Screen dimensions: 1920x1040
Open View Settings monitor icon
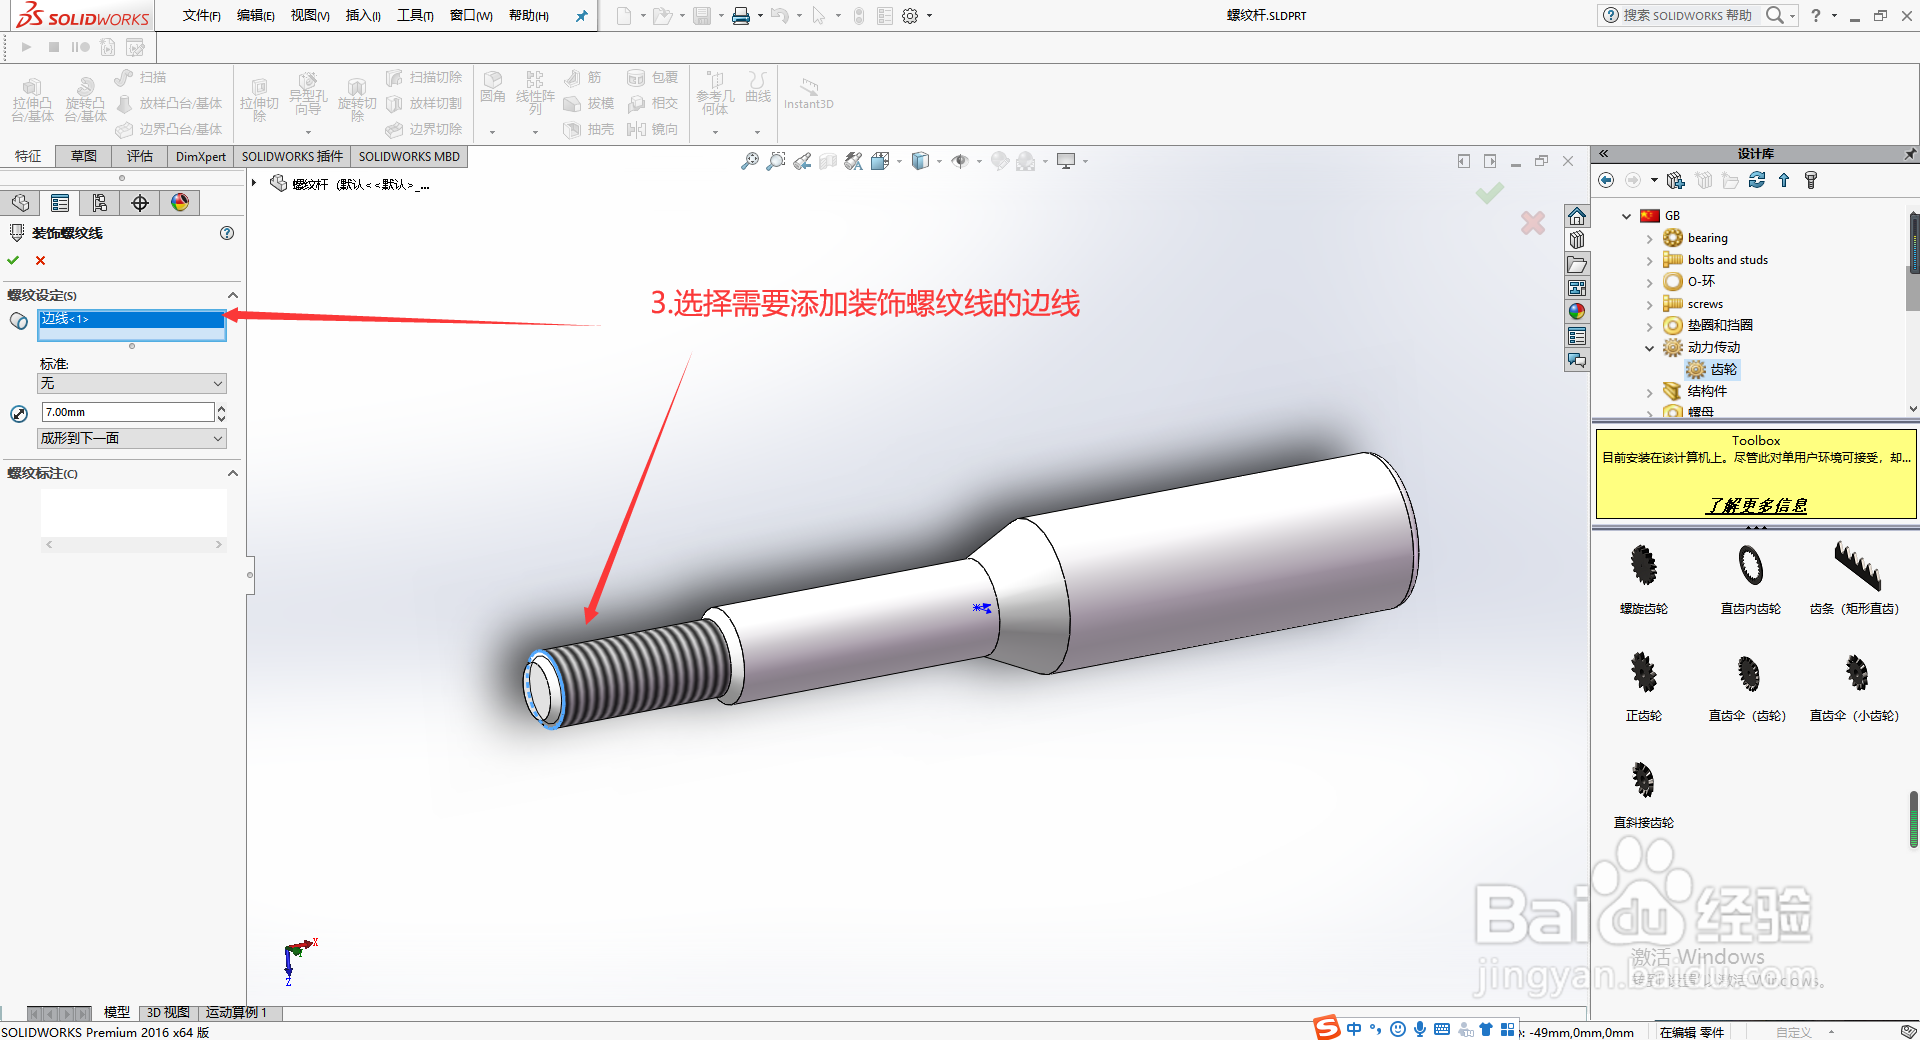[1066, 161]
